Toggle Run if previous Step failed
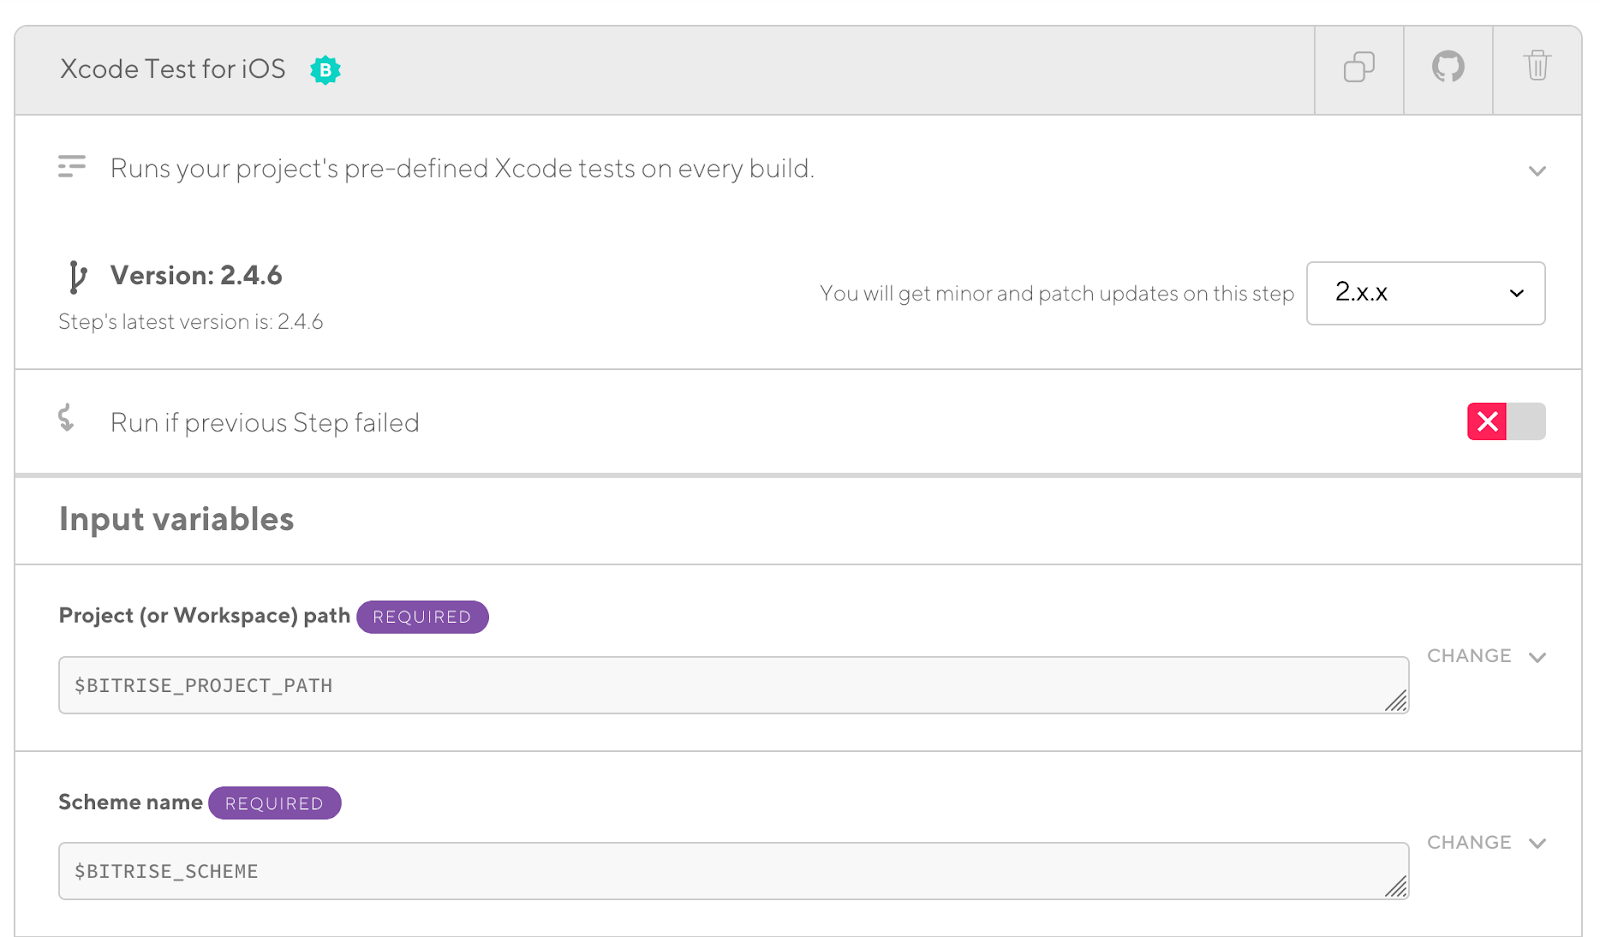Image resolution: width=1600 pixels, height=937 pixels. click(x=1505, y=422)
